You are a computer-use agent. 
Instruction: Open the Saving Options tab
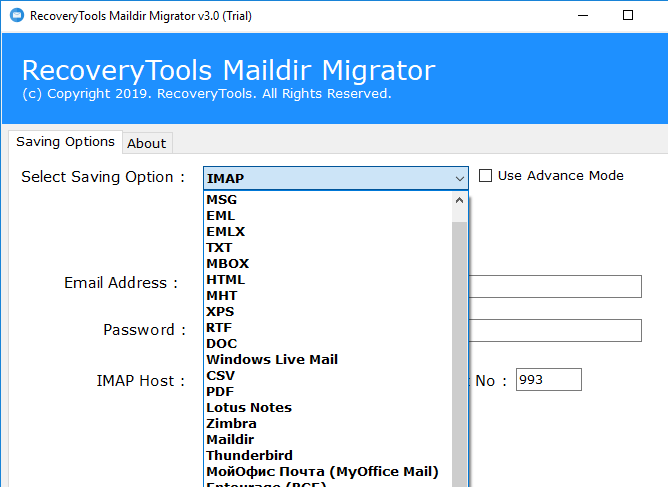click(x=66, y=141)
